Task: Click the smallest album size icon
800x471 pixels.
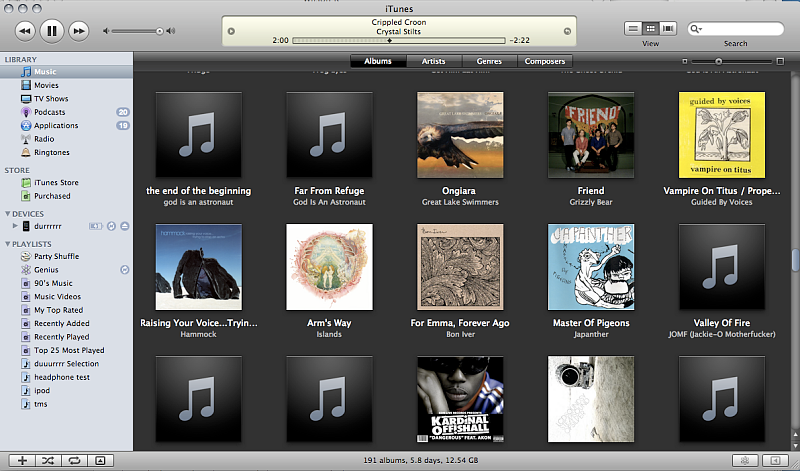Action: tap(685, 61)
